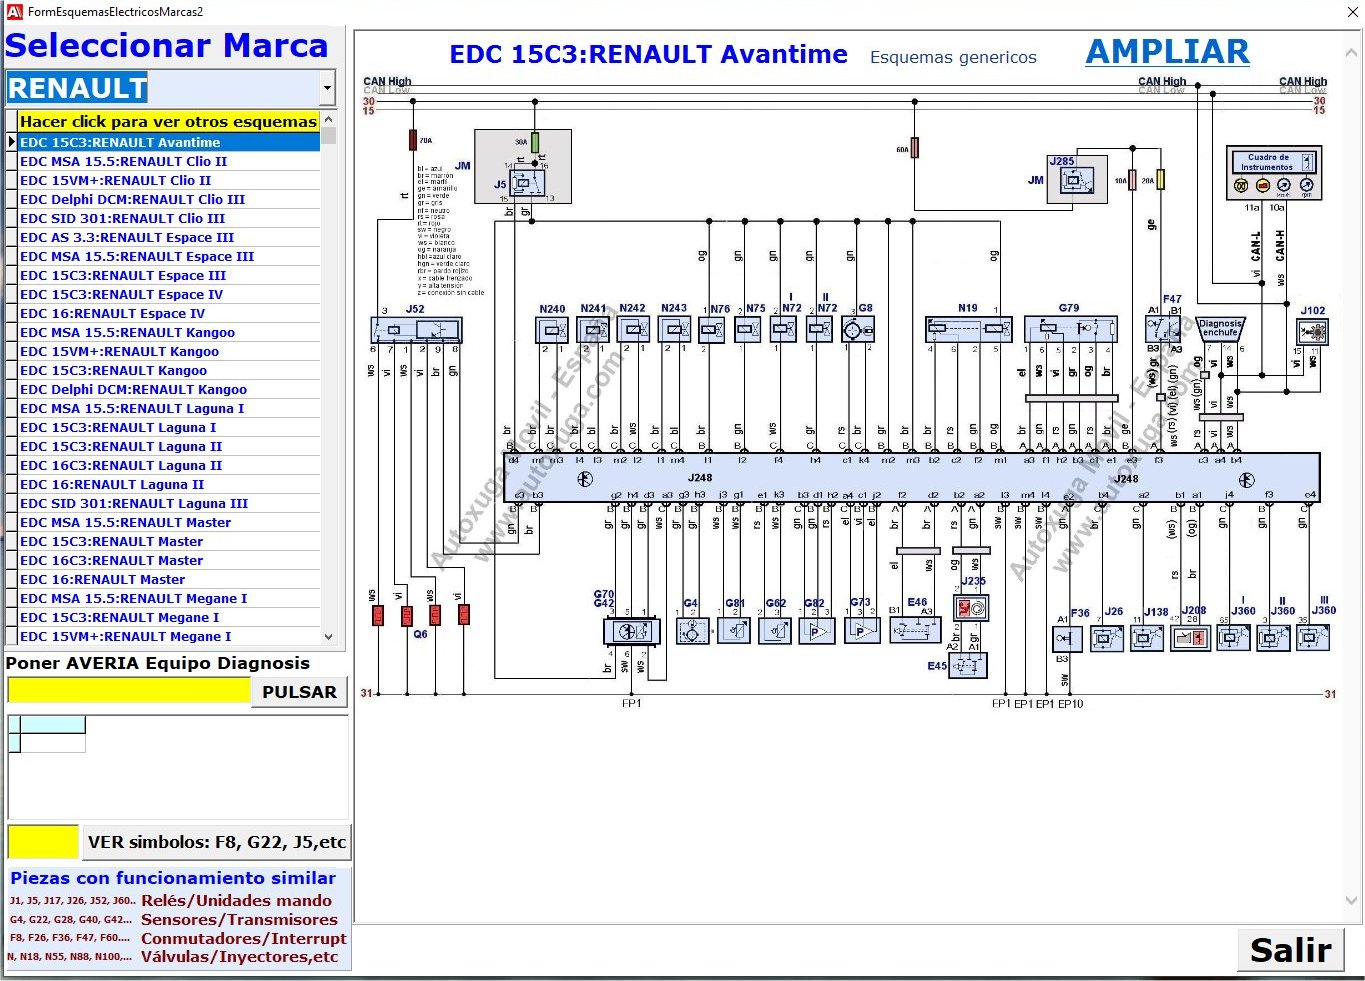Click schematic panel scroll-down arrow
1365x981 pixels.
tap(1352, 900)
